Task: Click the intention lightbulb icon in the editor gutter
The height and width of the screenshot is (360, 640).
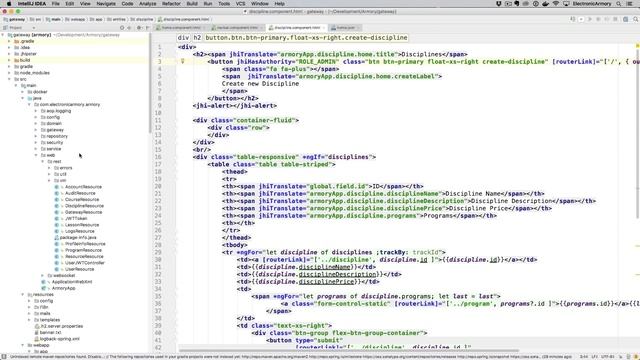Action: click(x=182, y=61)
